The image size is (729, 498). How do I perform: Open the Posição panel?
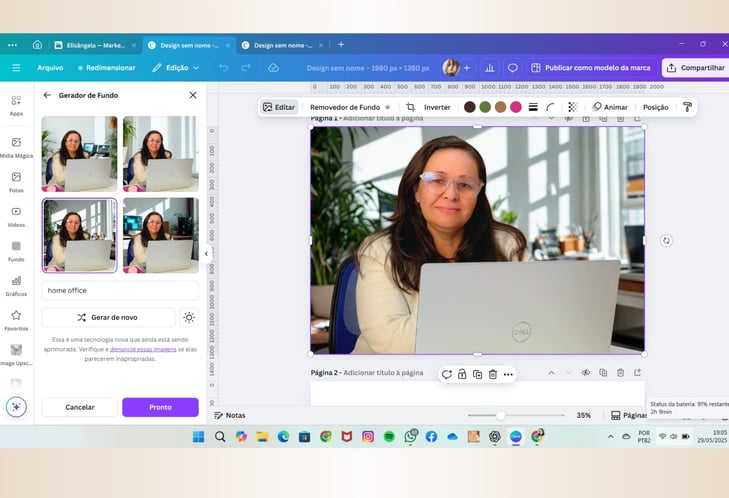click(656, 107)
